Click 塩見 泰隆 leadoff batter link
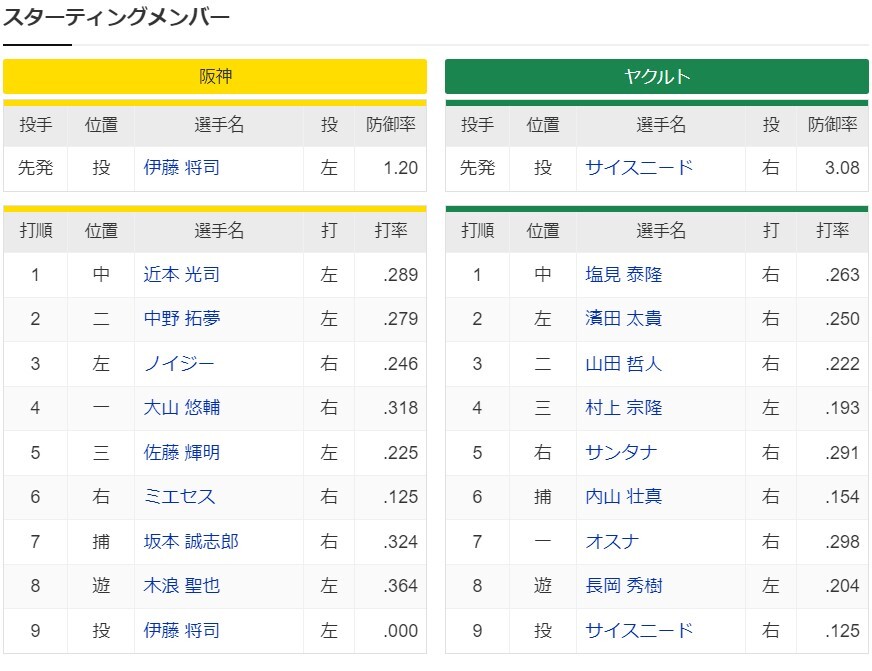This screenshot has width=872, height=671. point(623,274)
